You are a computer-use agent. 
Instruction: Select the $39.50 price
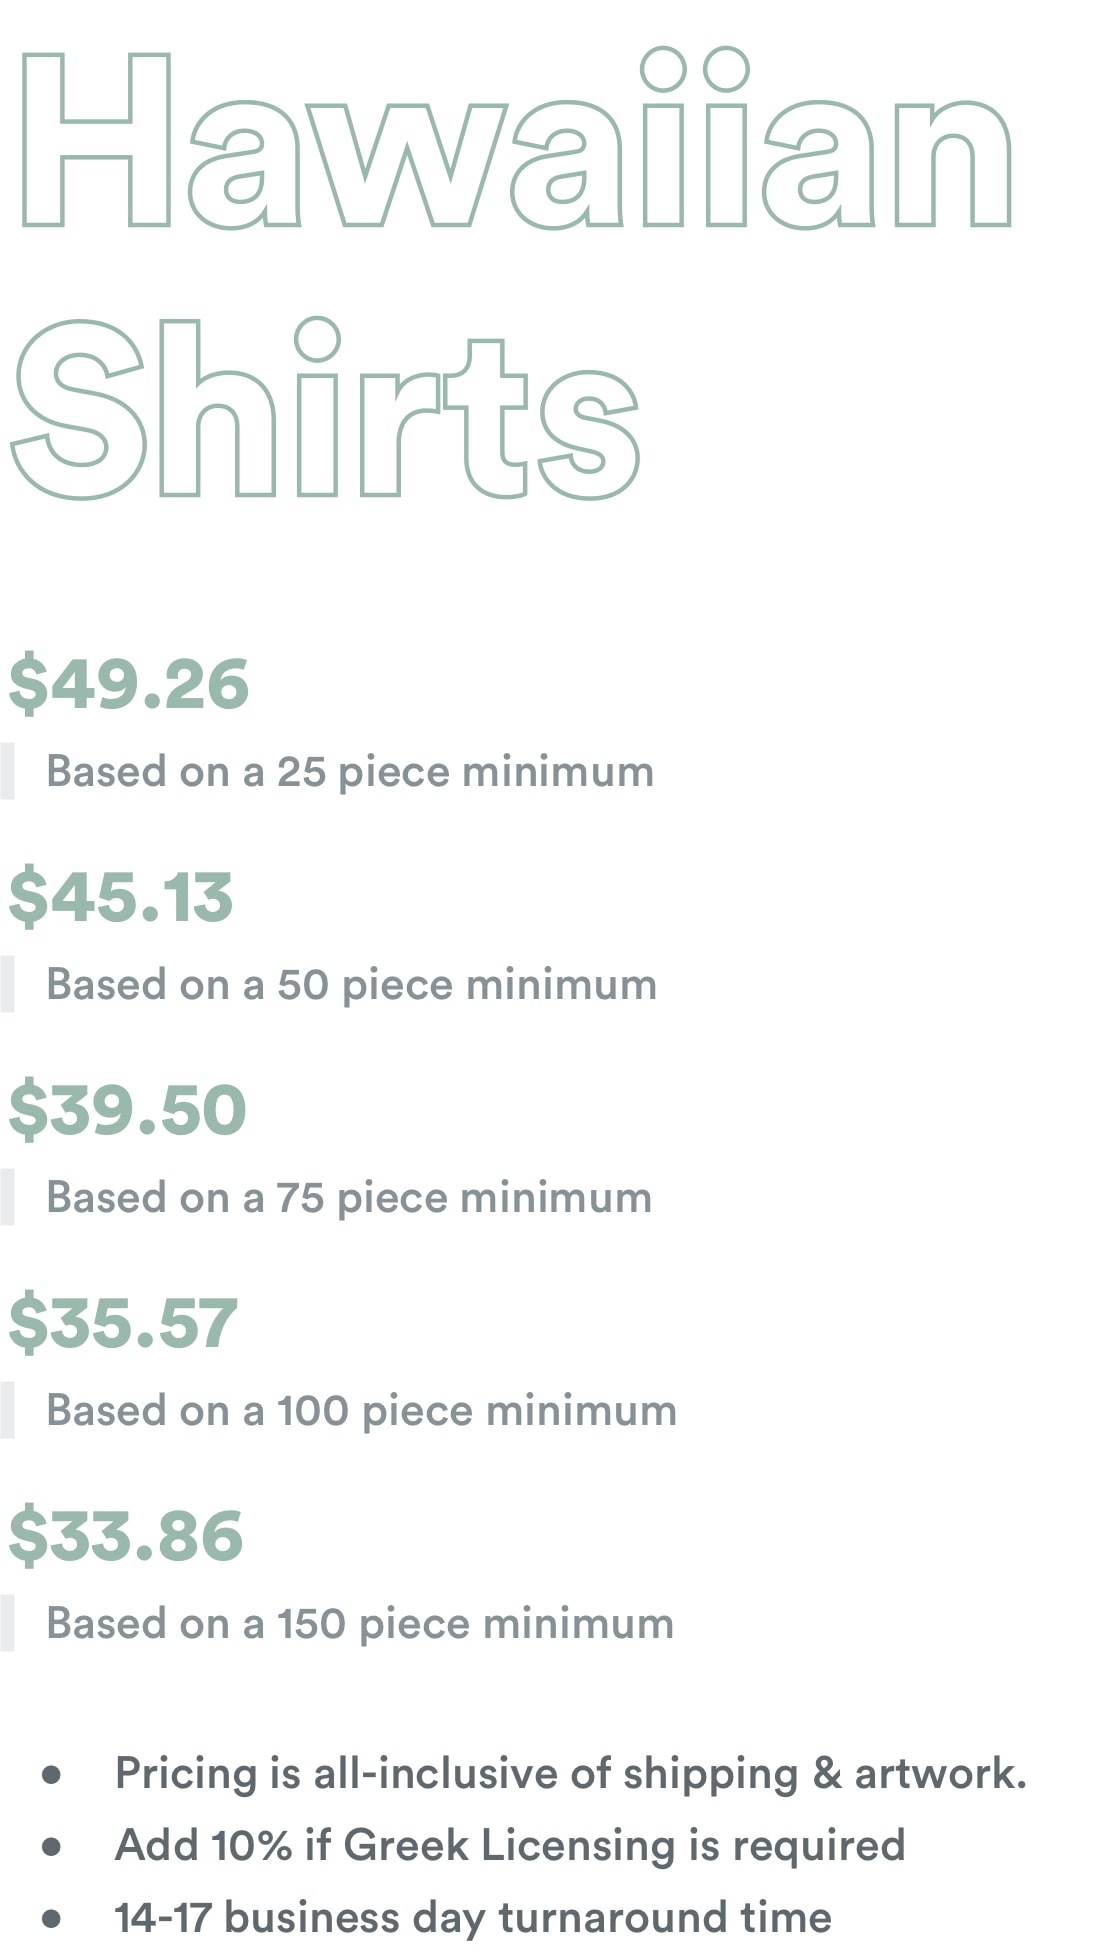pyautogui.click(x=127, y=1111)
